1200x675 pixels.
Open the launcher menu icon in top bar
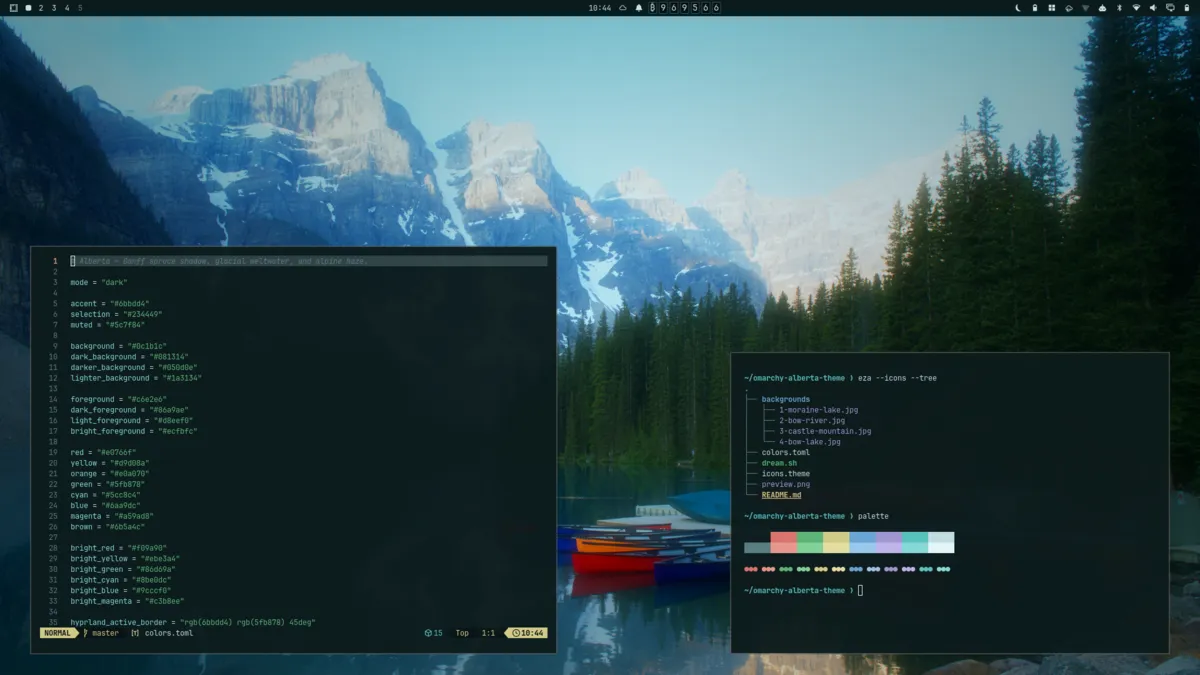(13, 8)
